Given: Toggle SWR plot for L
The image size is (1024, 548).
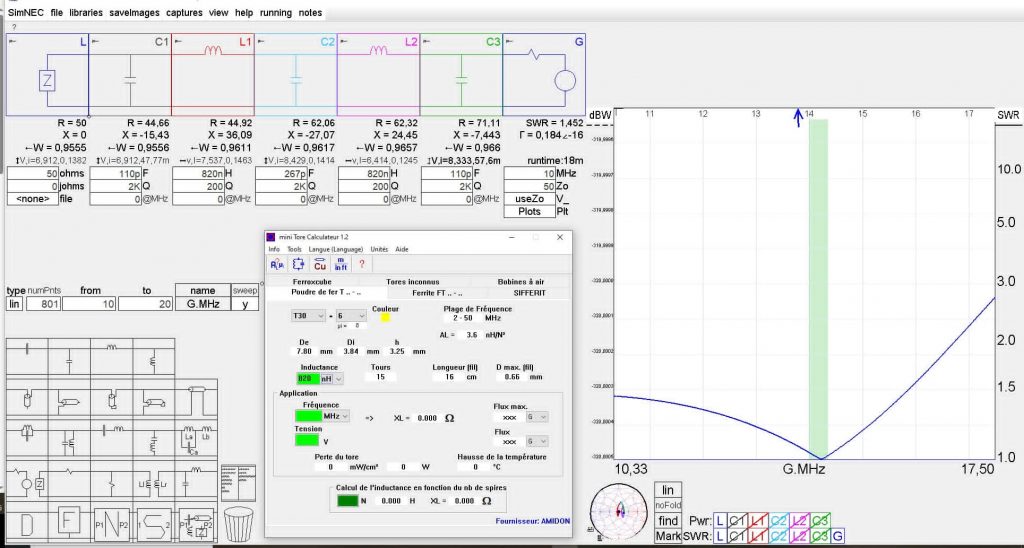Looking at the screenshot, I should (x=720, y=536).
